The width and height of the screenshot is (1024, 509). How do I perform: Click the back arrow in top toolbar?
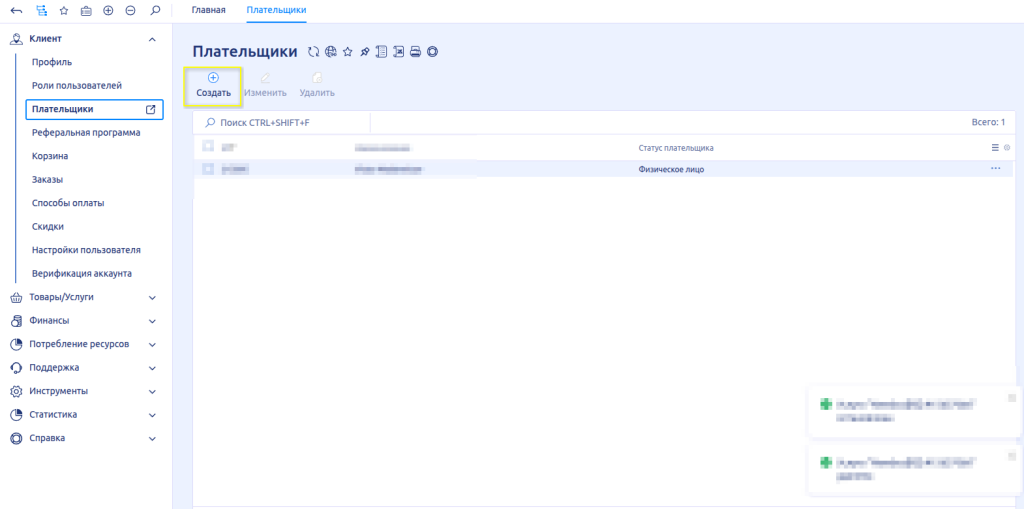pos(16,10)
